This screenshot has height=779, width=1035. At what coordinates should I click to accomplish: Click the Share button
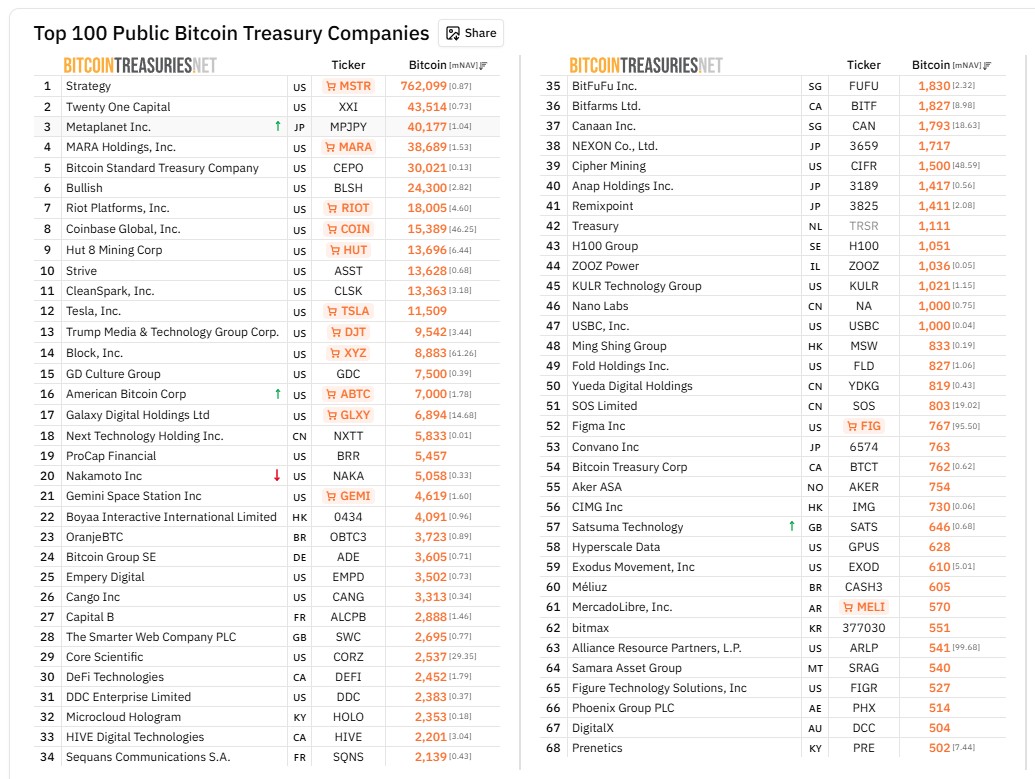pyautogui.click(x=471, y=33)
